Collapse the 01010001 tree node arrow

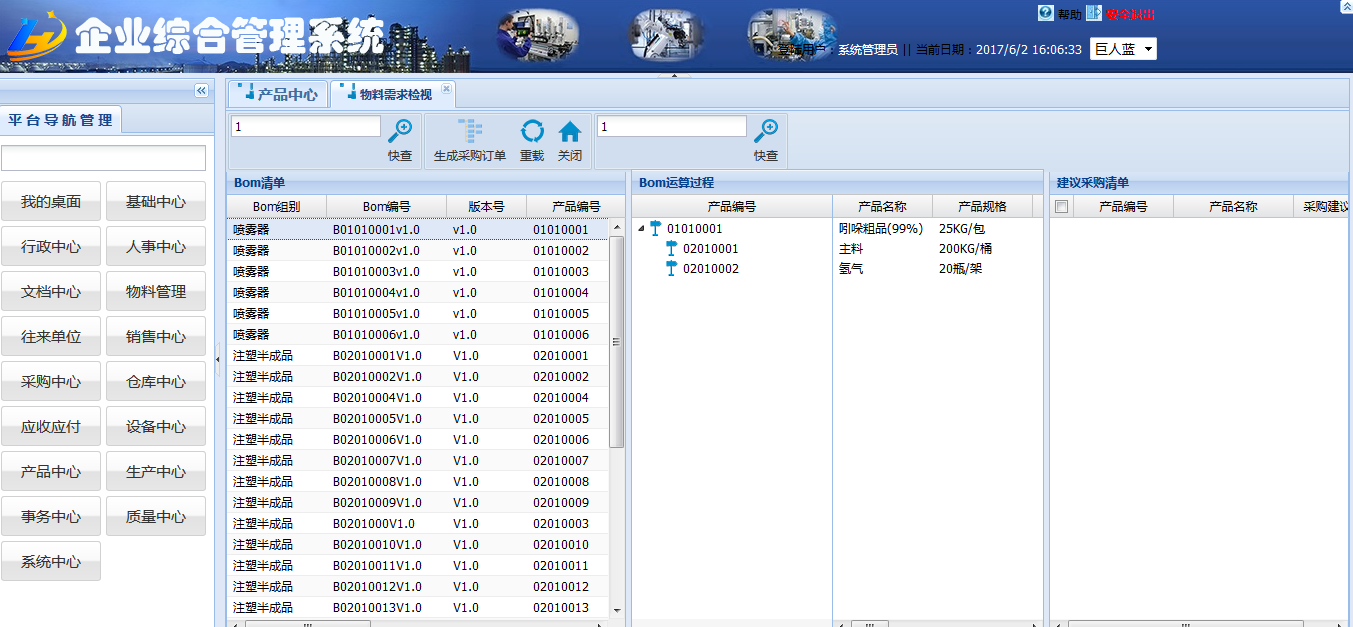pyautogui.click(x=641, y=229)
